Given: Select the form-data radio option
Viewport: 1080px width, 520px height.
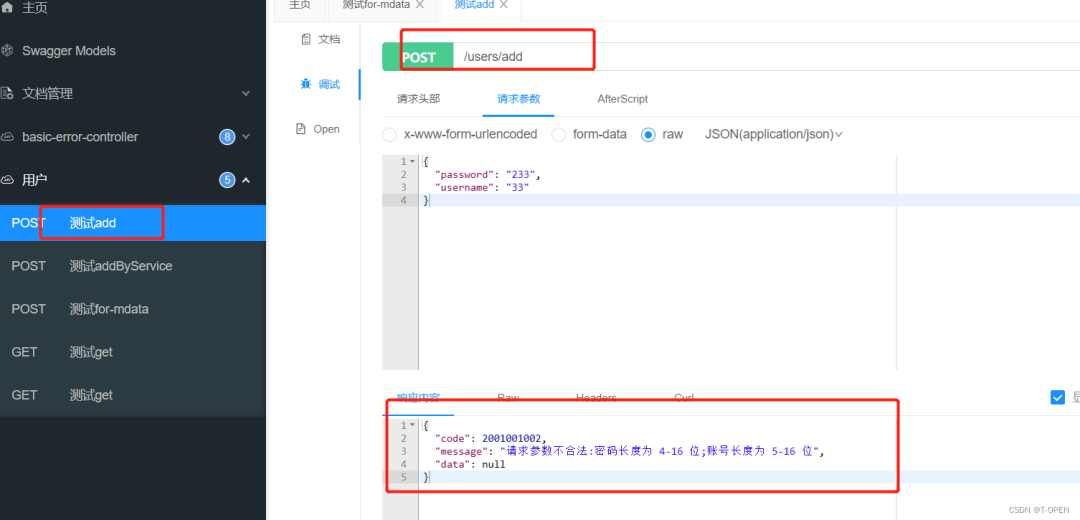Looking at the screenshot, I should click(559, 134).
